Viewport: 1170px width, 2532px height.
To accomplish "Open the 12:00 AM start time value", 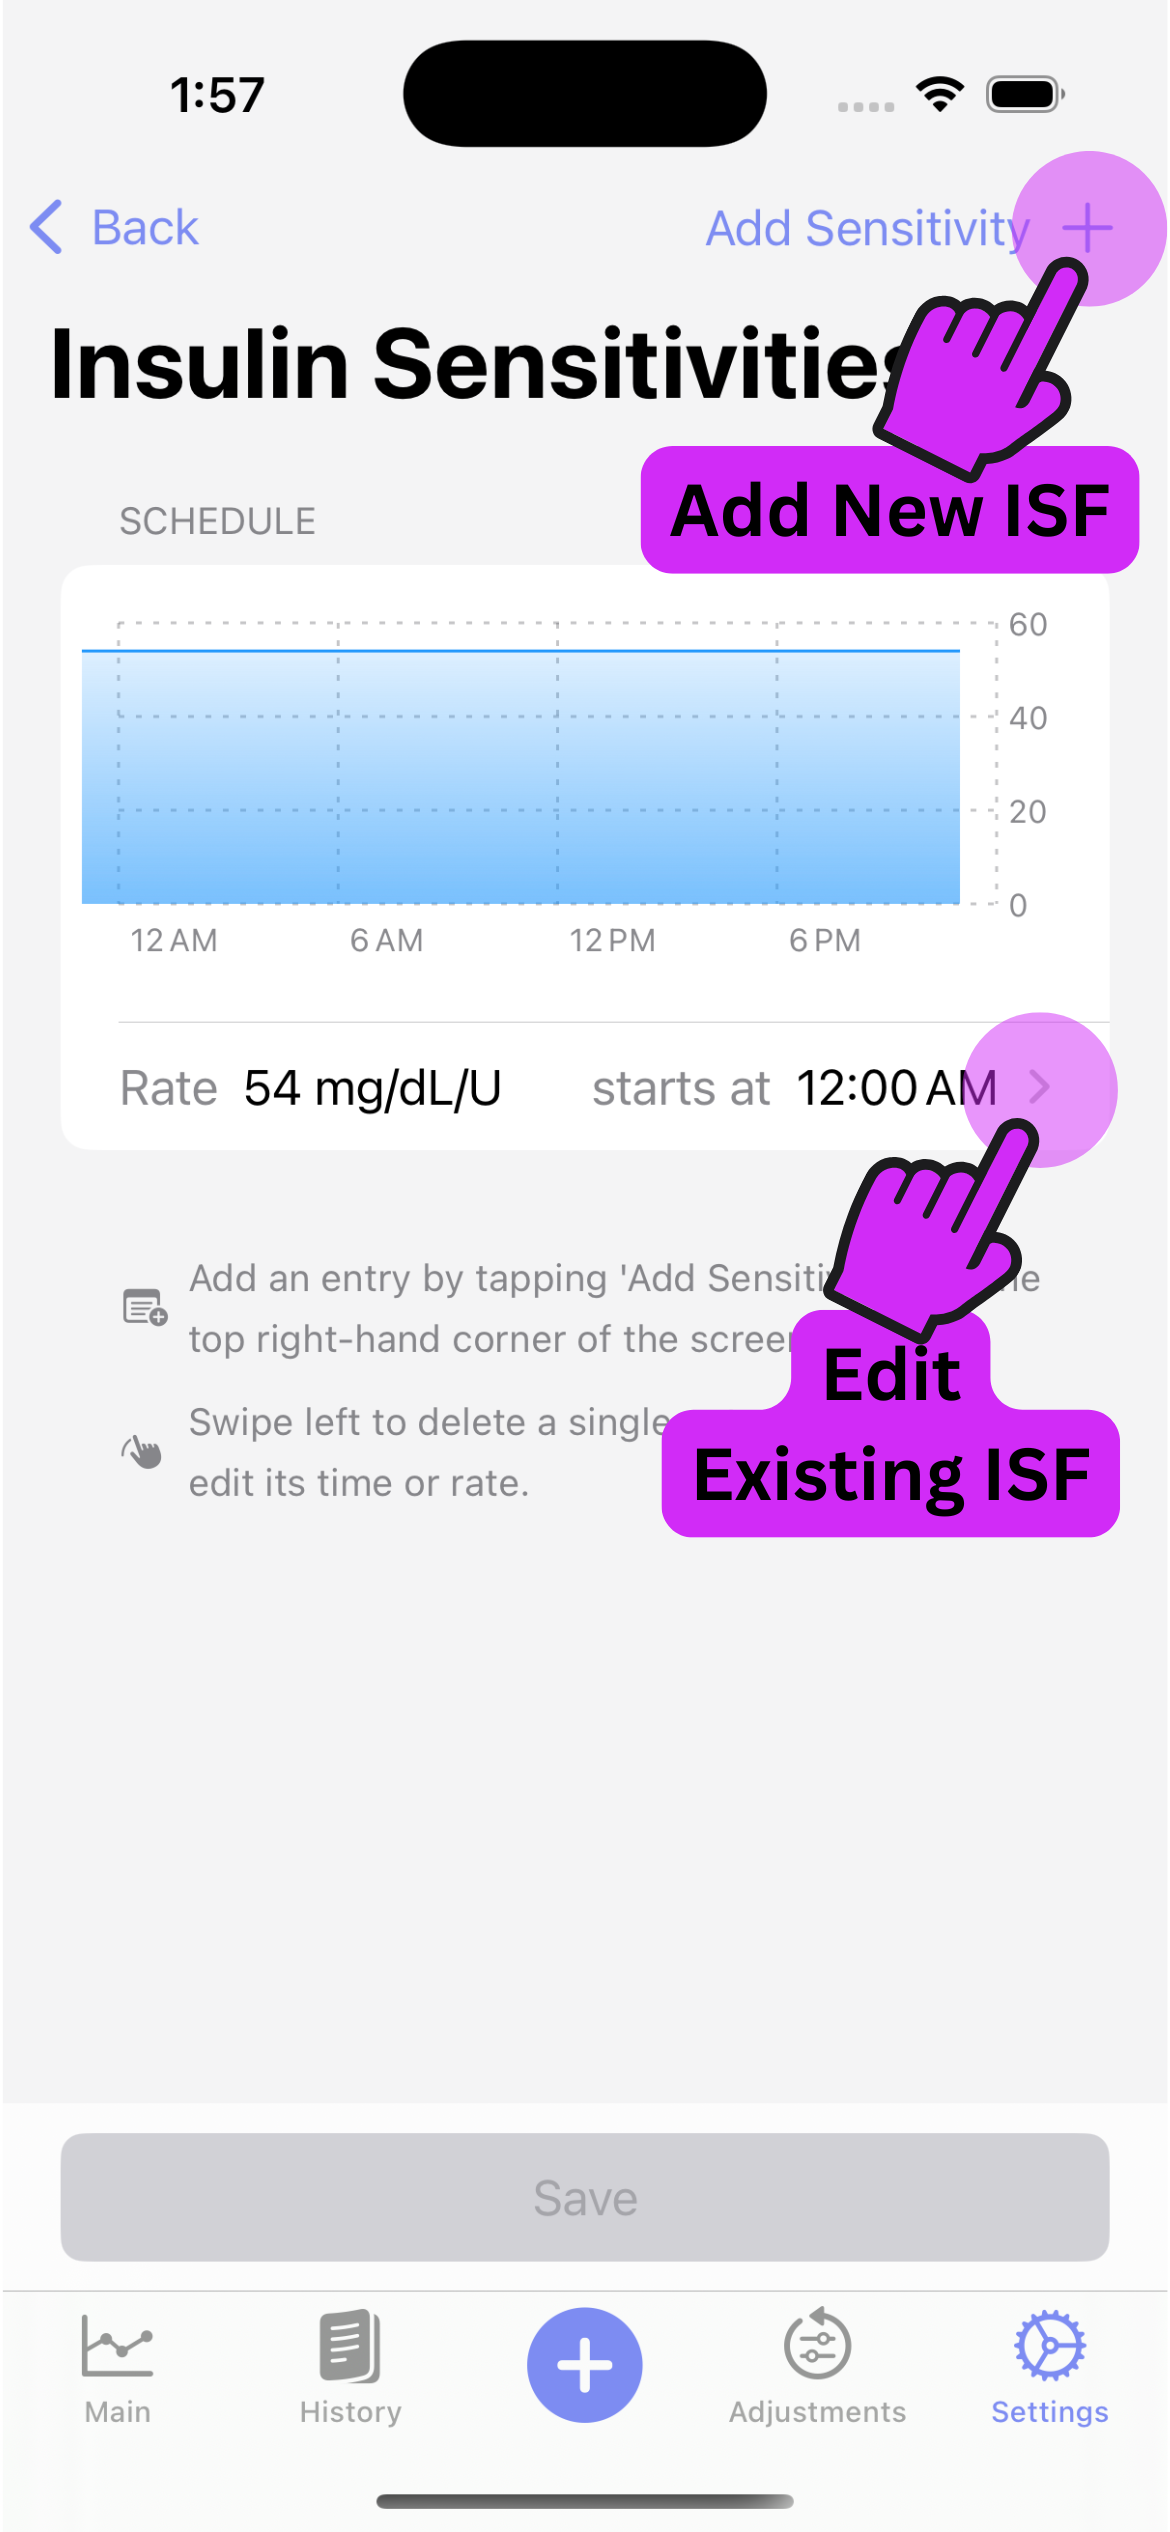I will 895,1088.
